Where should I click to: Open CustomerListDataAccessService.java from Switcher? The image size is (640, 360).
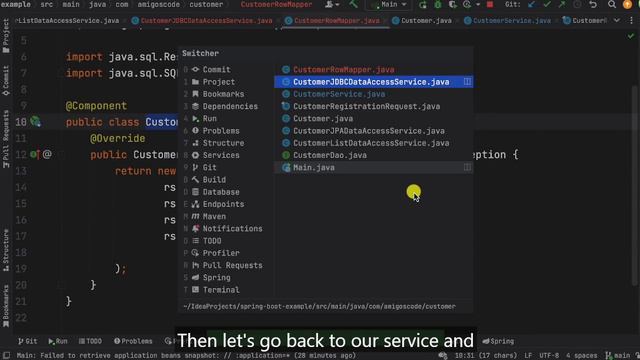pyautogui.click(x=373, y=143)
